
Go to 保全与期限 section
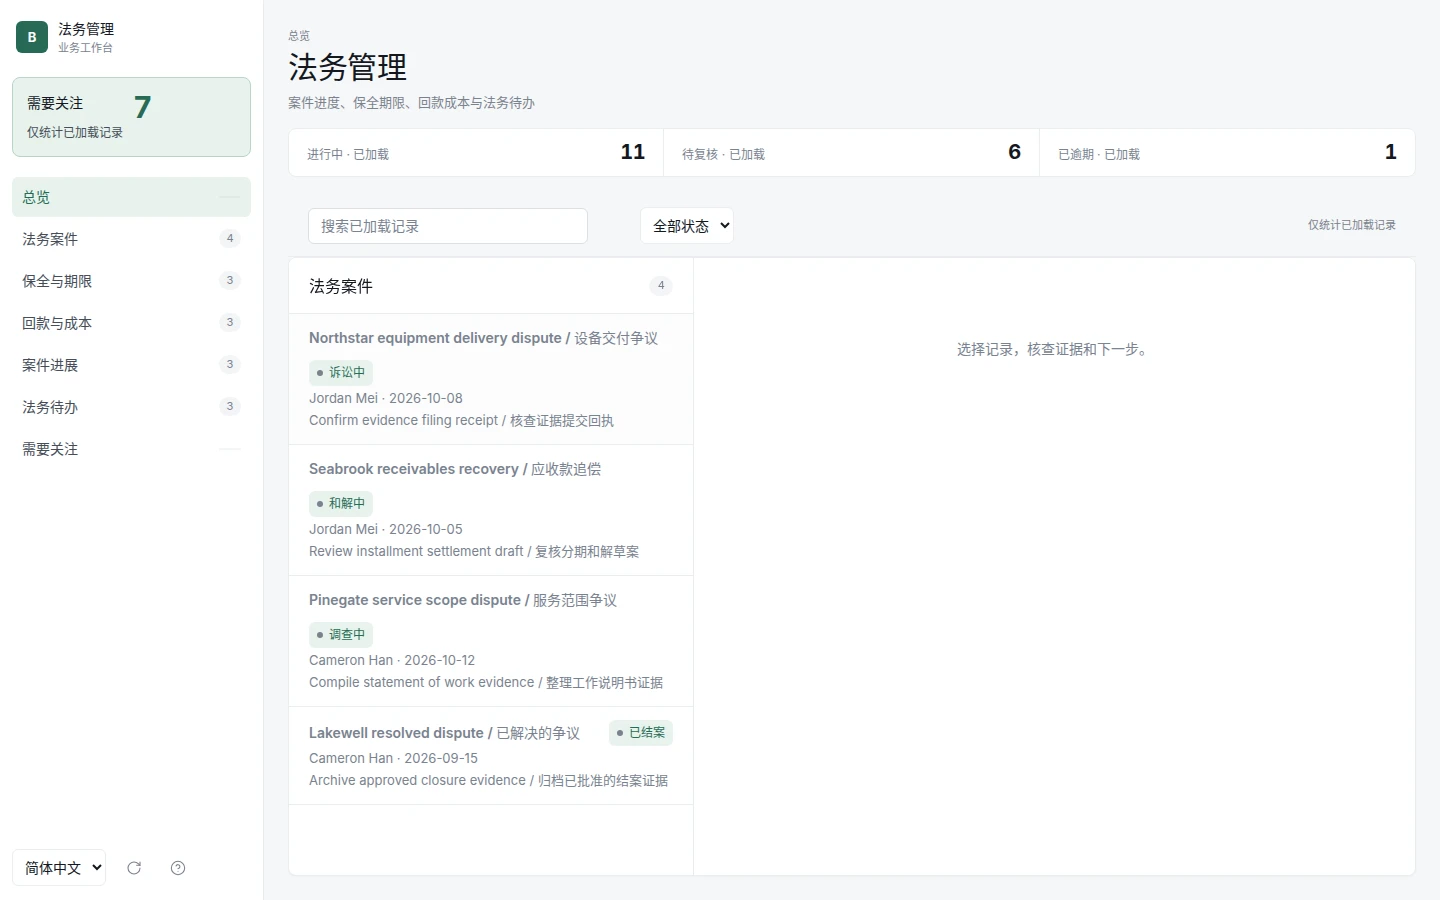(x=131, y=281)
